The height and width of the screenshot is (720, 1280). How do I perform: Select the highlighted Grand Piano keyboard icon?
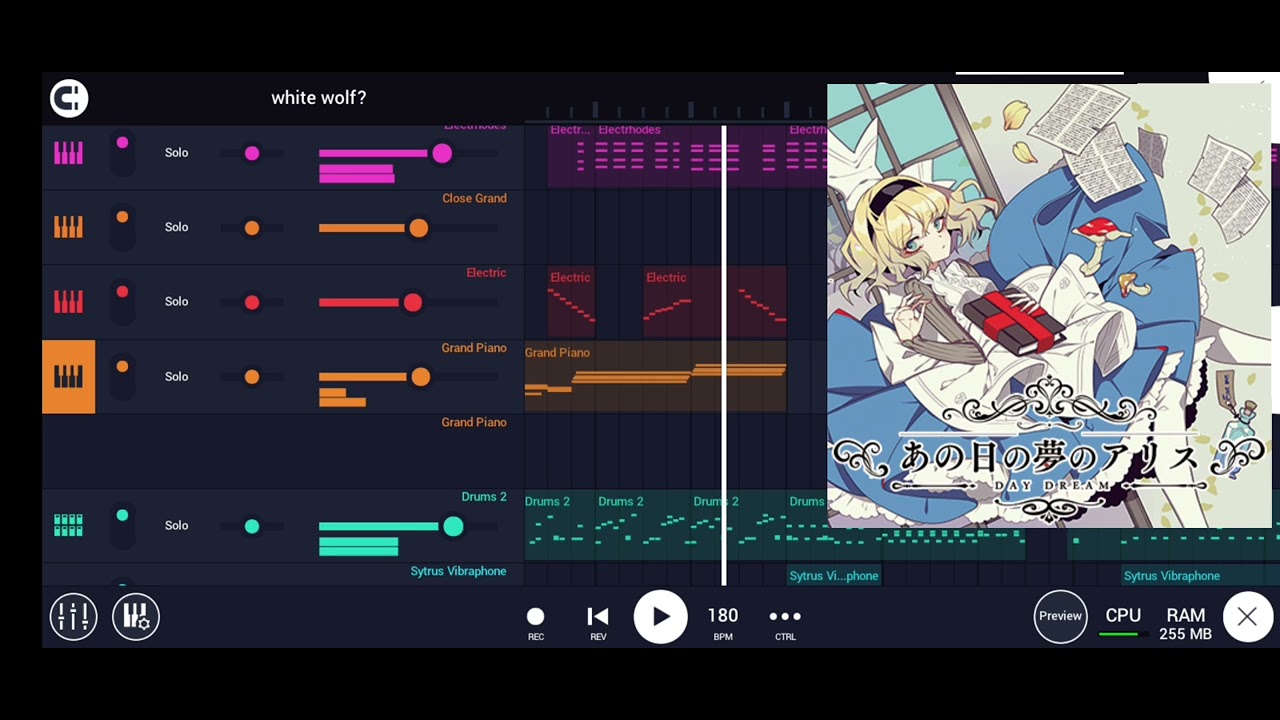68,377
